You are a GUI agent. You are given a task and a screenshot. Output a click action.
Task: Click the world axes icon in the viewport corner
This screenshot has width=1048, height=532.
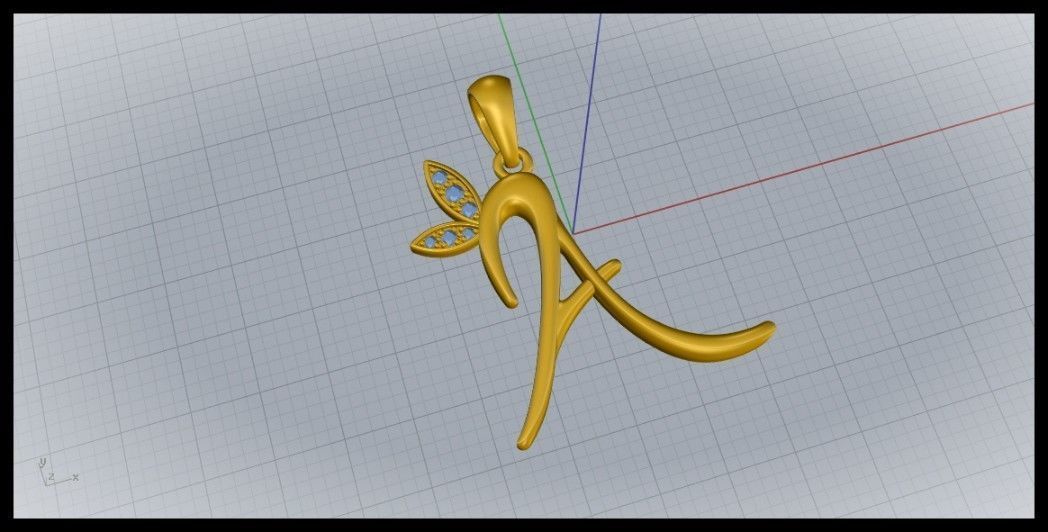click(x=57, y=472)
